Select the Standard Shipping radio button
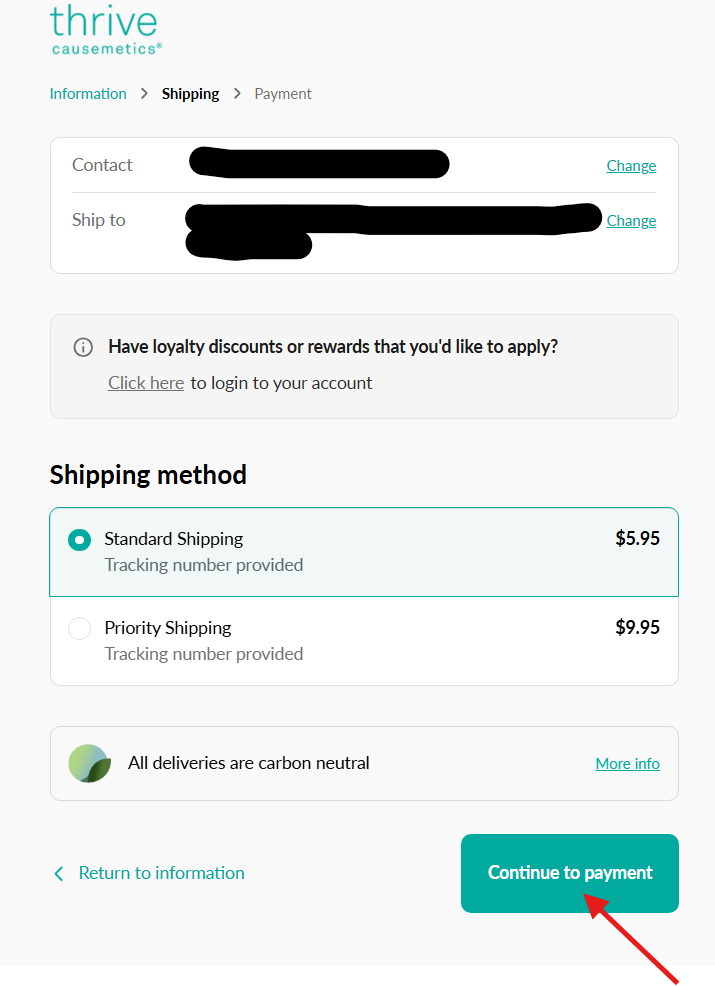715x986 pixels. click(79, 539)
